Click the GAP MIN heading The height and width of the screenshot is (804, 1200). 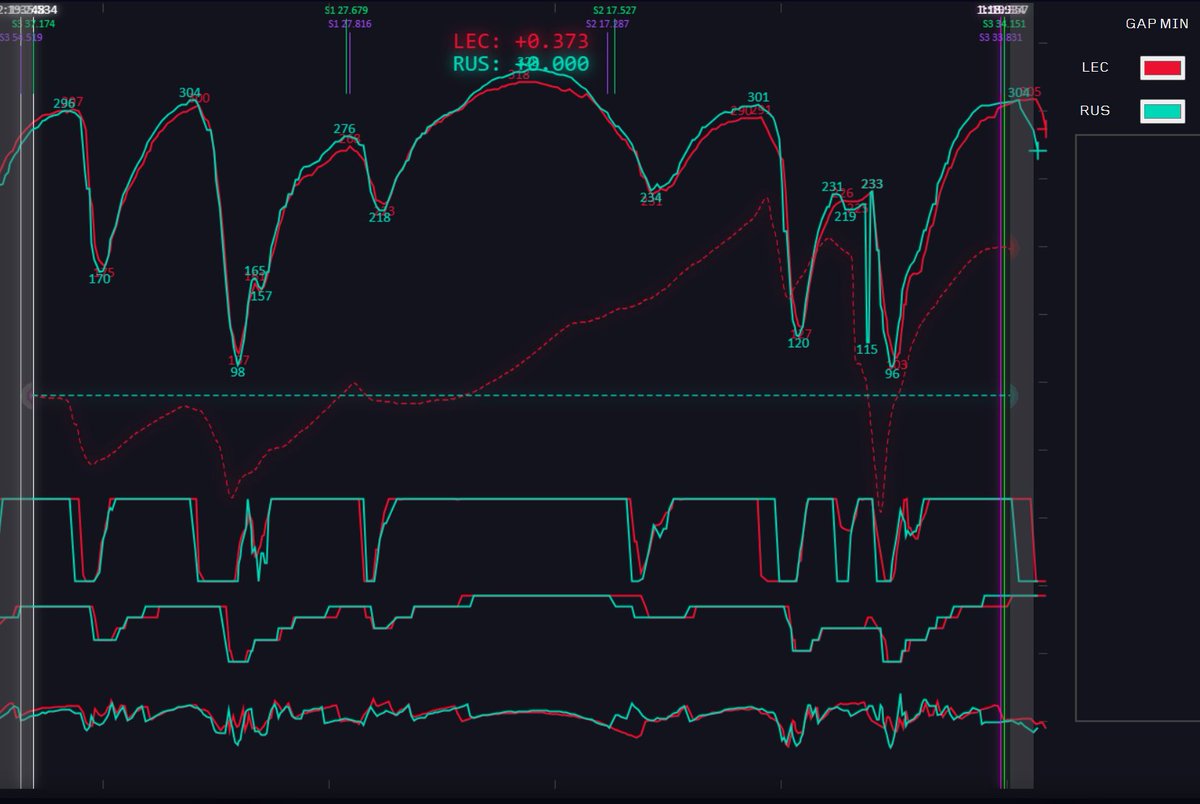1157,23
